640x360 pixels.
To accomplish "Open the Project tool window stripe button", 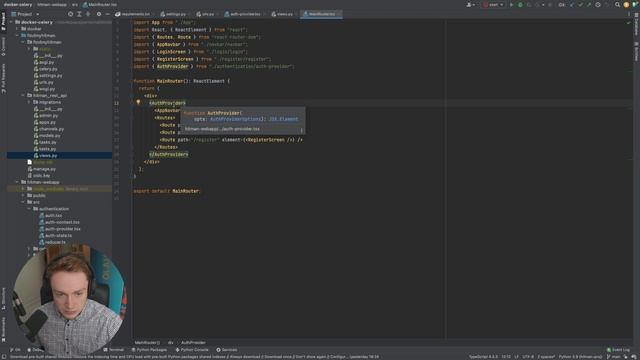I will point(3,21).
